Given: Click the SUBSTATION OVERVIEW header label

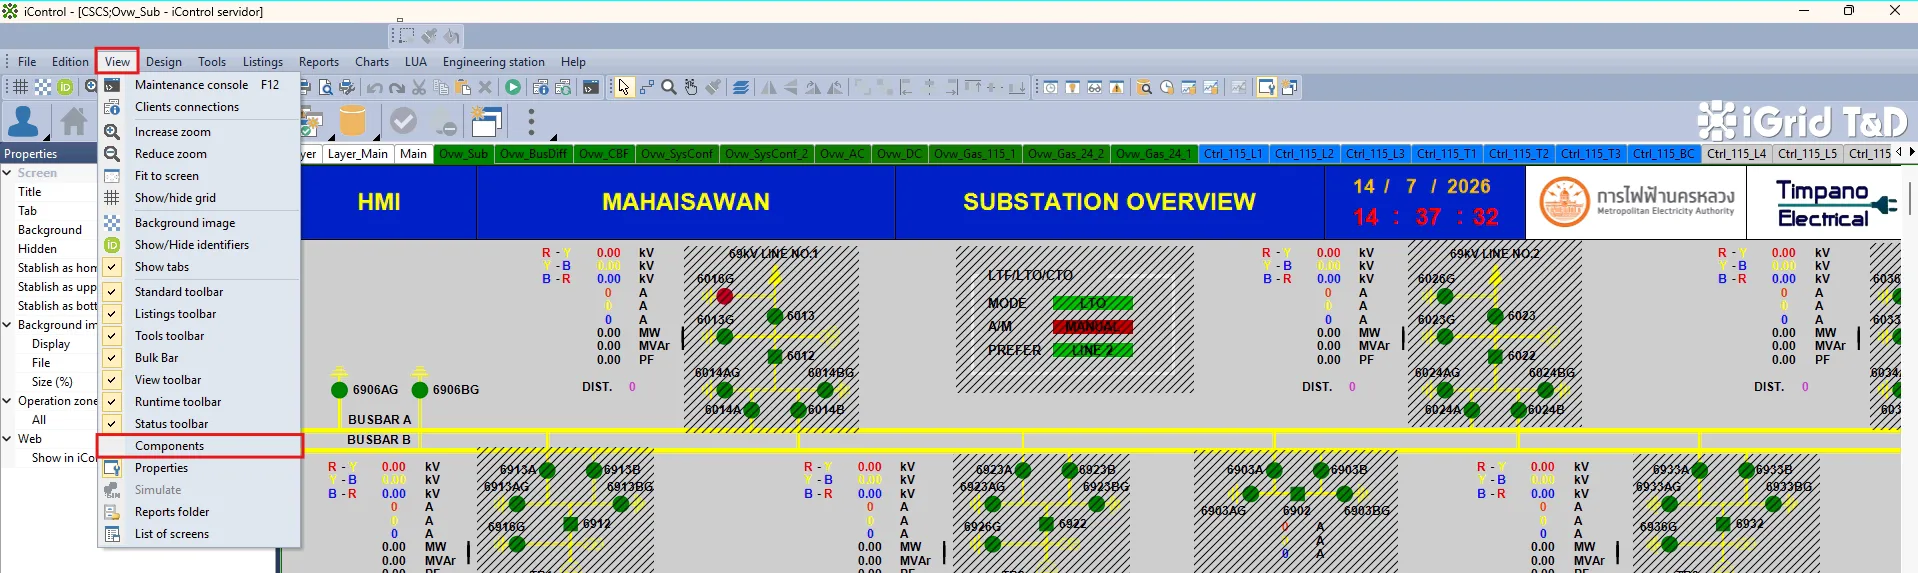Looking at the screenshot, I should tap(1109, 202).
